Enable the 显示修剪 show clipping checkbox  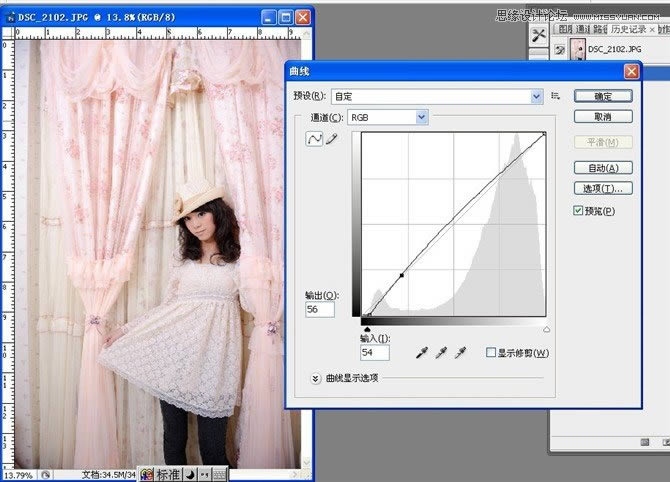pyautogui.click(x=491, y=352)
